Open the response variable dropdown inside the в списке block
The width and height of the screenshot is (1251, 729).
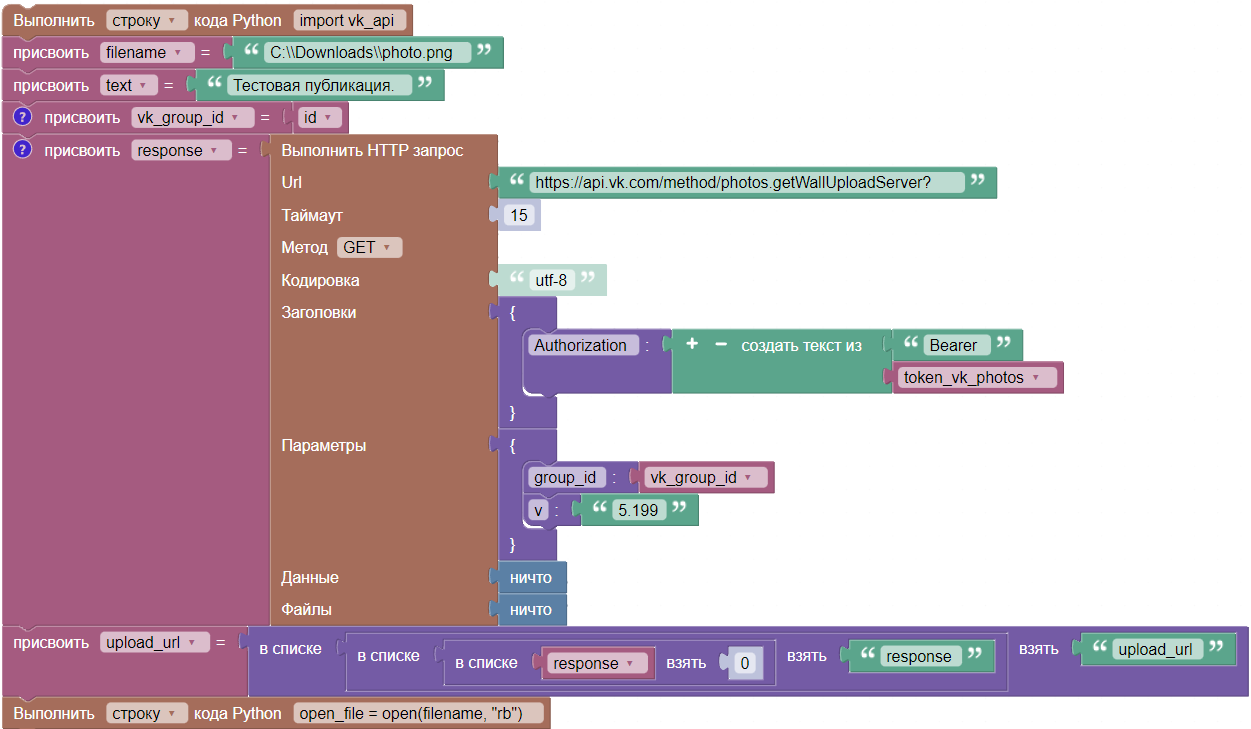pos(597,663)
